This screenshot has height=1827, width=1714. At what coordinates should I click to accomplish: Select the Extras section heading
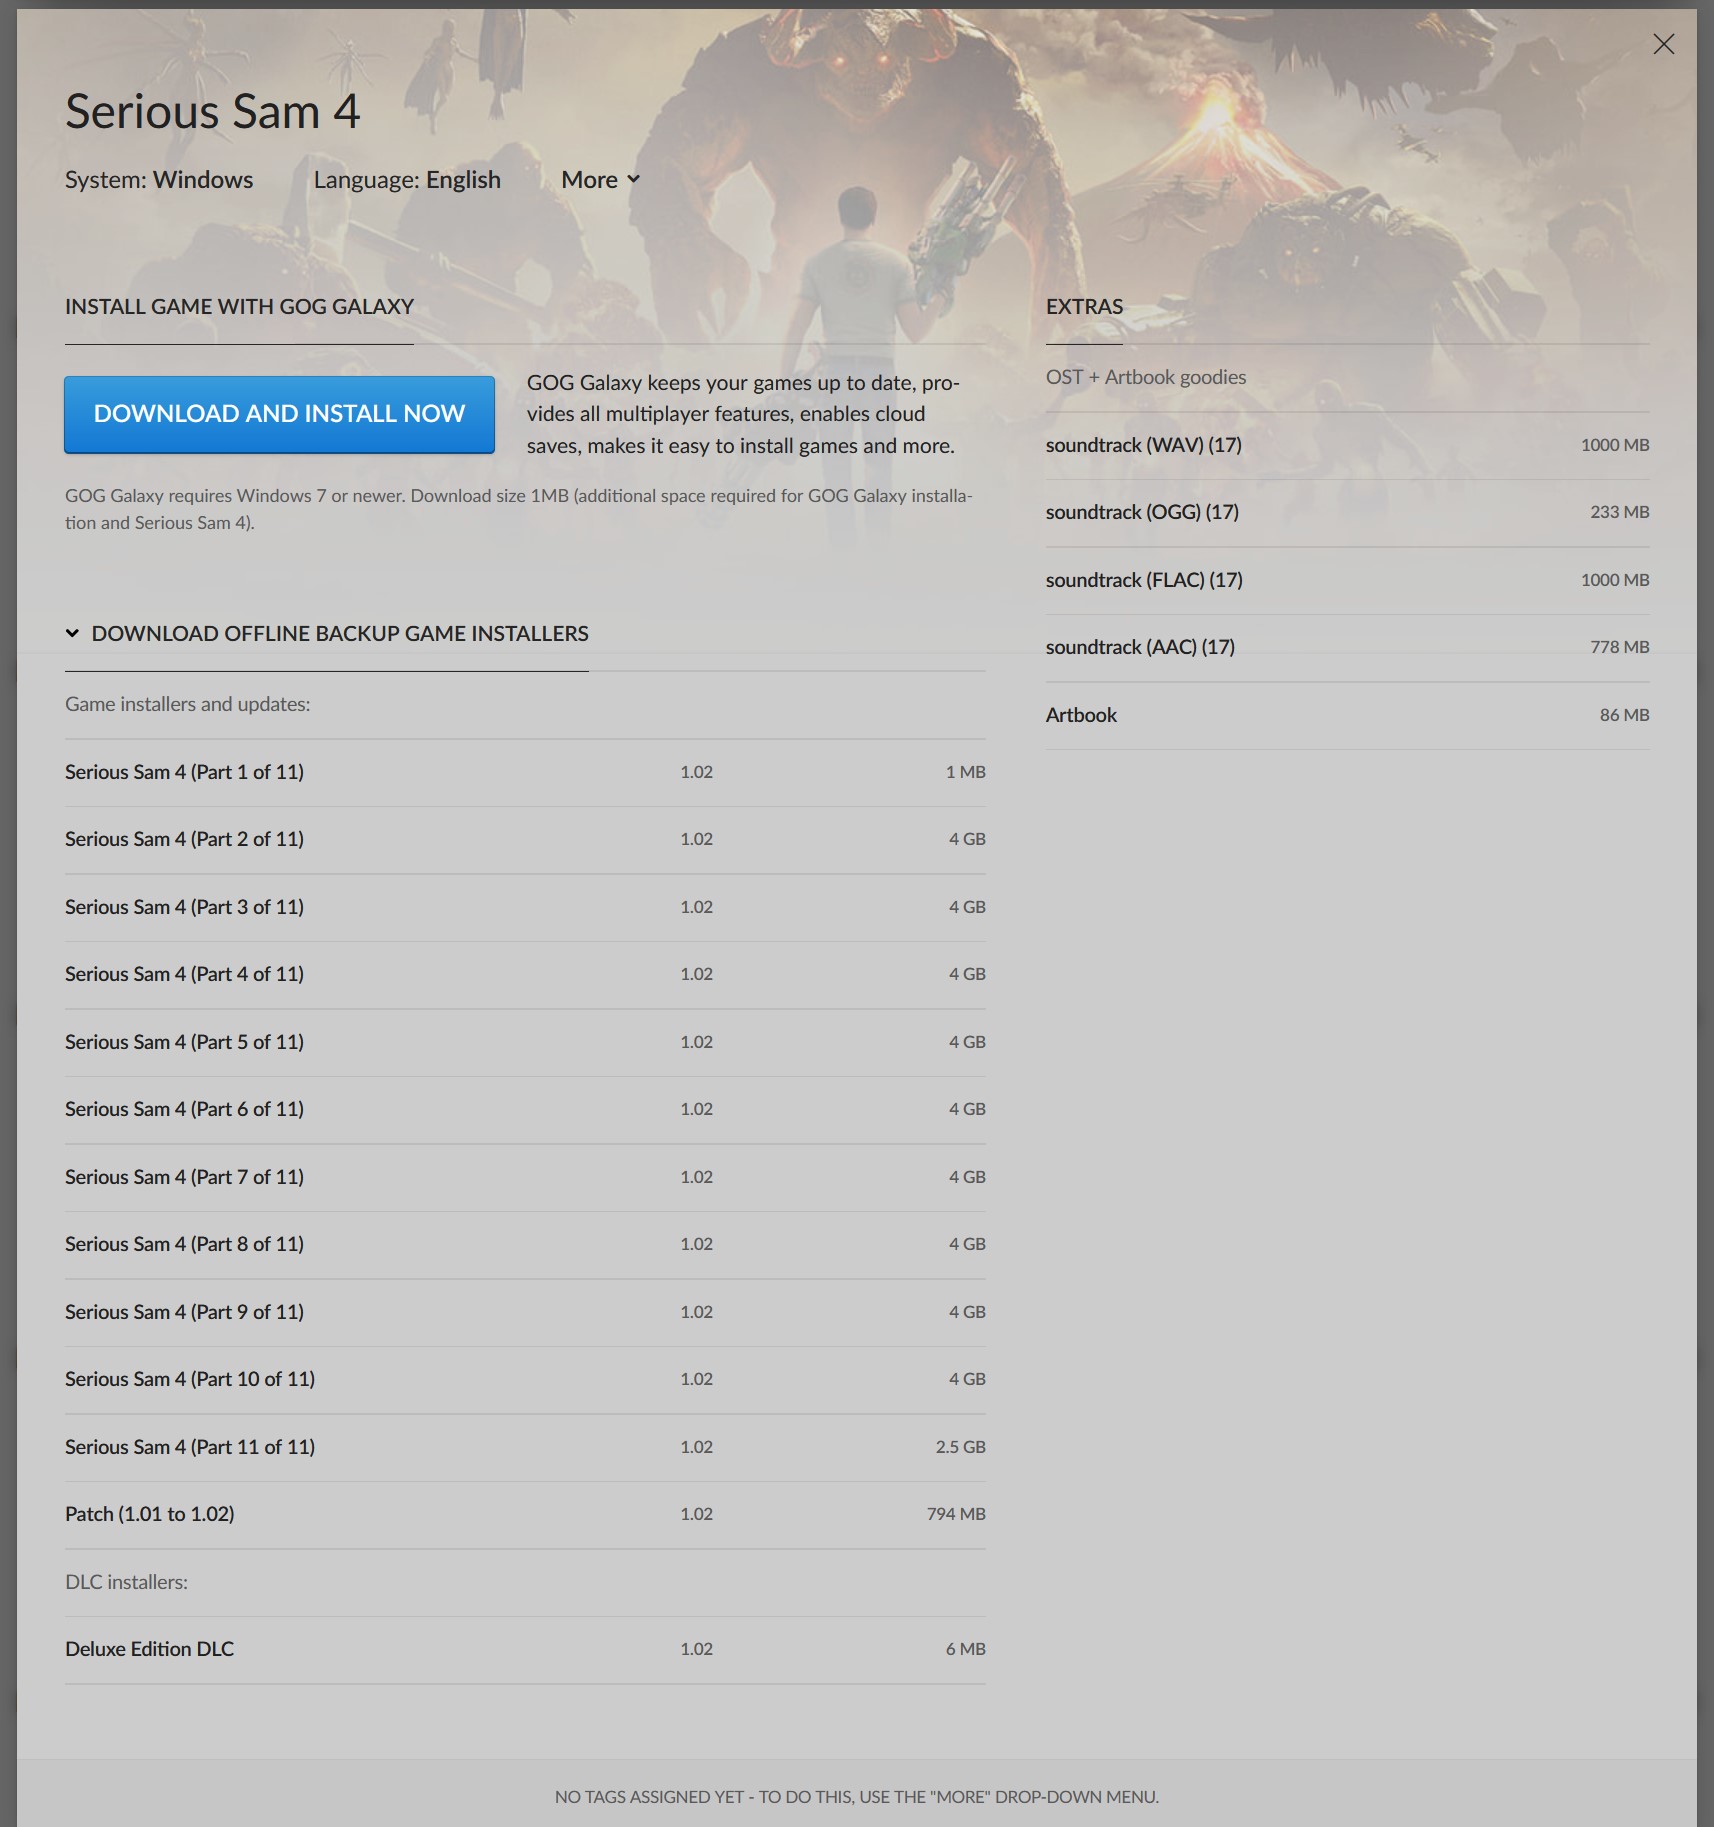click(x=1084, y=307)
